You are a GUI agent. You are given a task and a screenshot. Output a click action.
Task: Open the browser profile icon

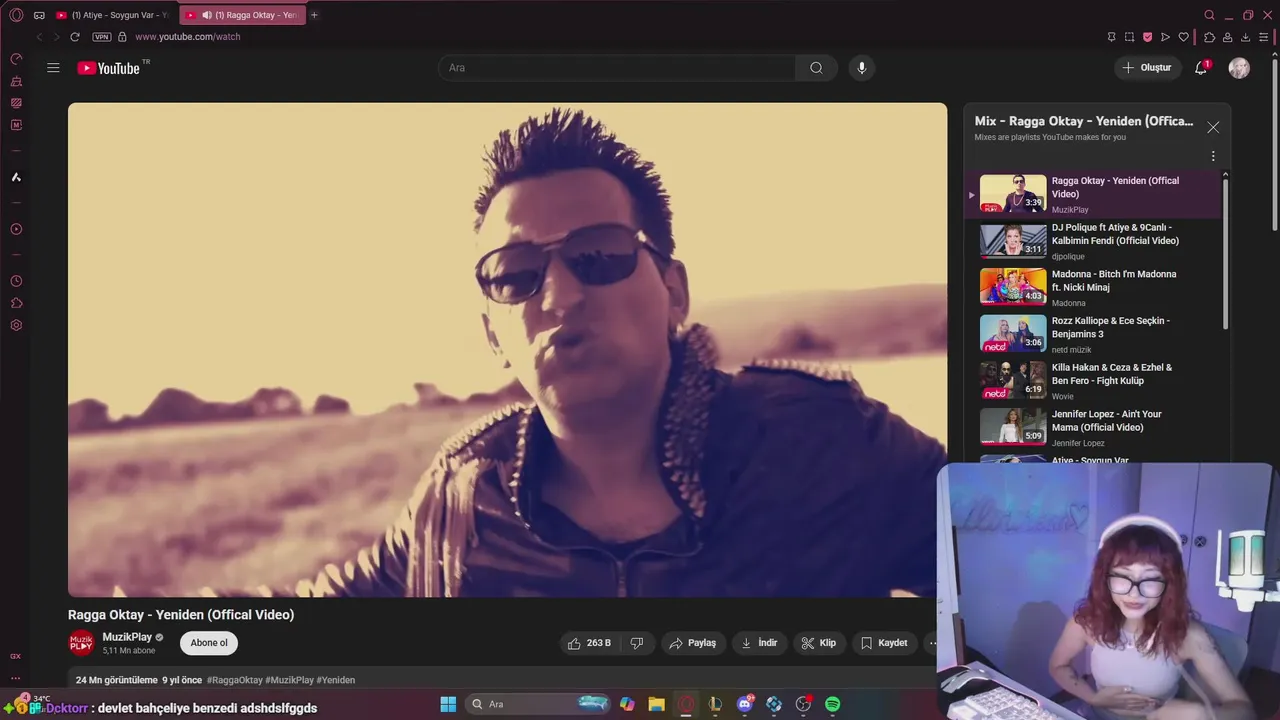[x=1227, y=37]
